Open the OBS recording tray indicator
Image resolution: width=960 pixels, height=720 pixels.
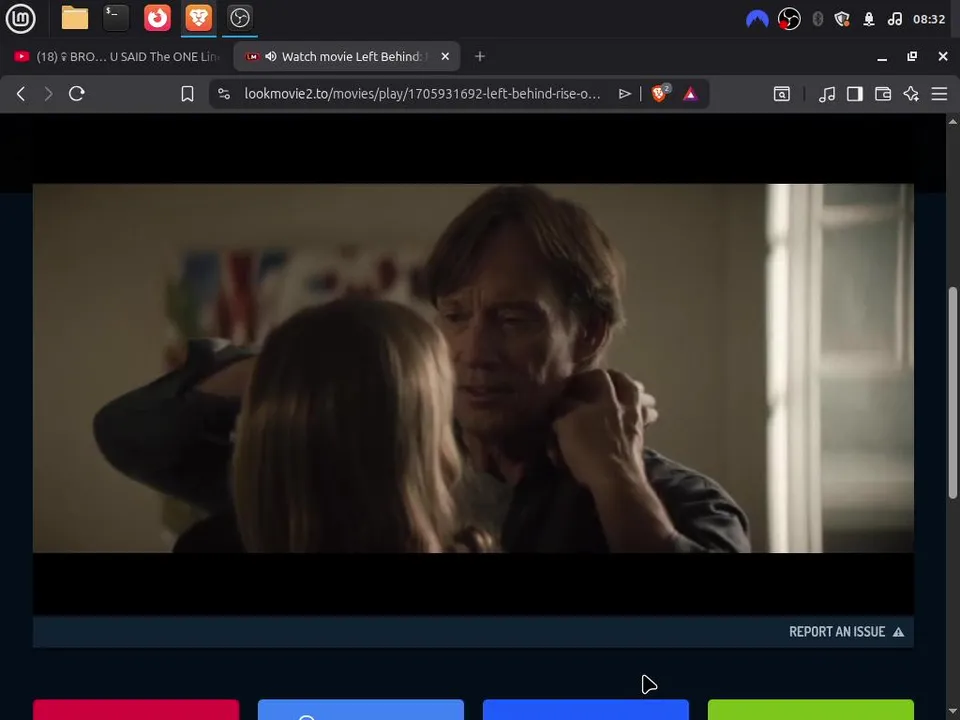pyautogui.click(x=789, y=19)
